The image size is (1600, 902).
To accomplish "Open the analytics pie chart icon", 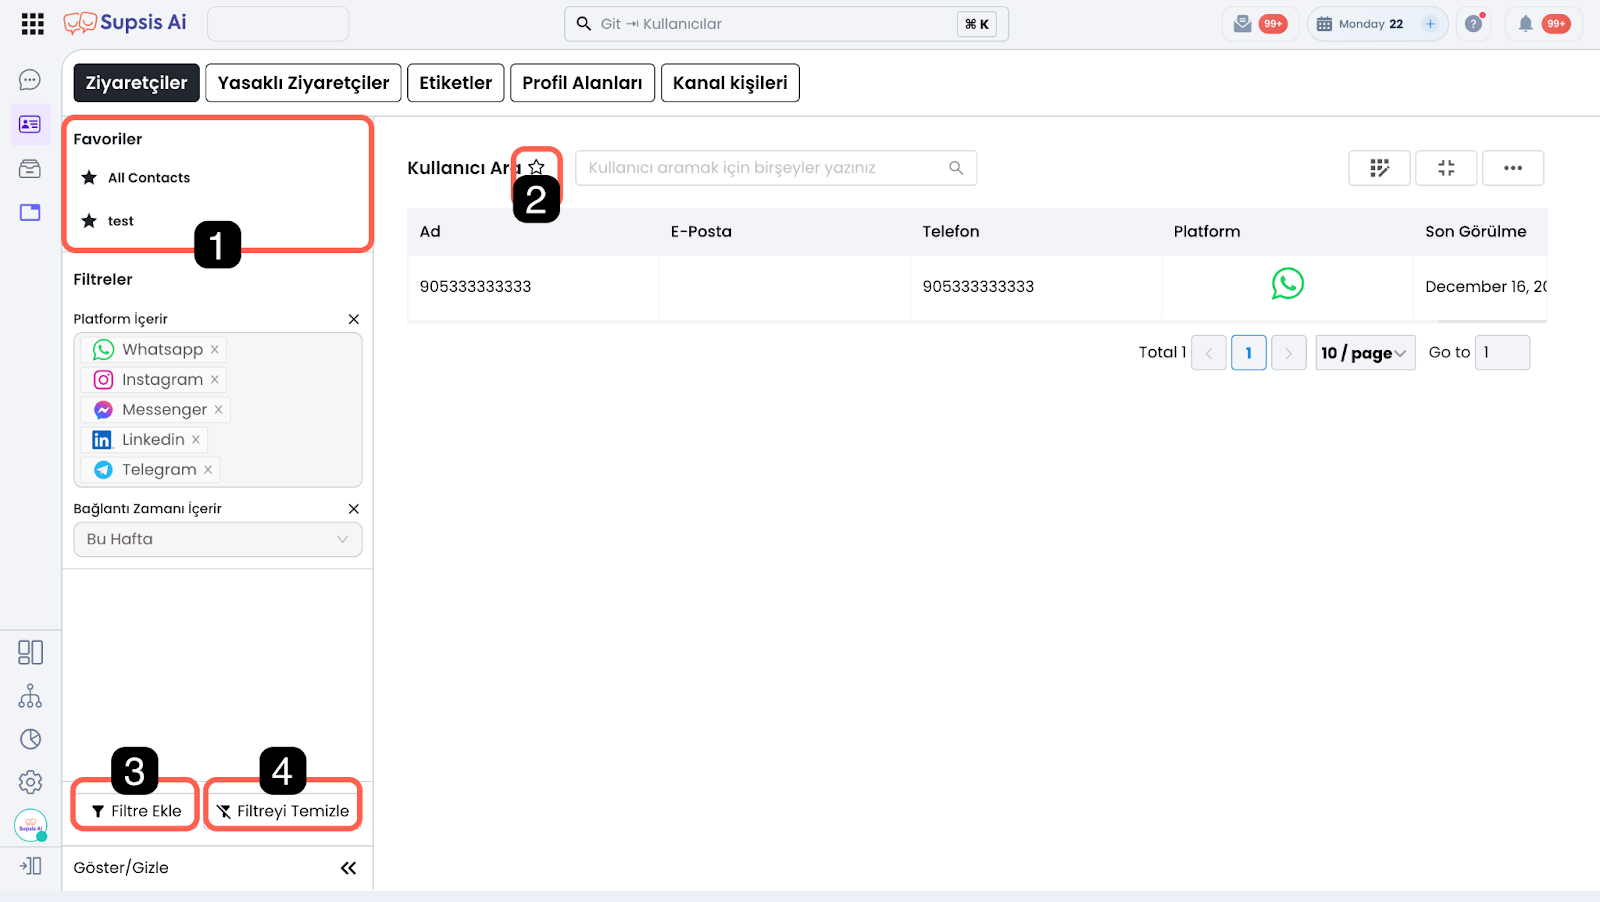I will [30, 739].
